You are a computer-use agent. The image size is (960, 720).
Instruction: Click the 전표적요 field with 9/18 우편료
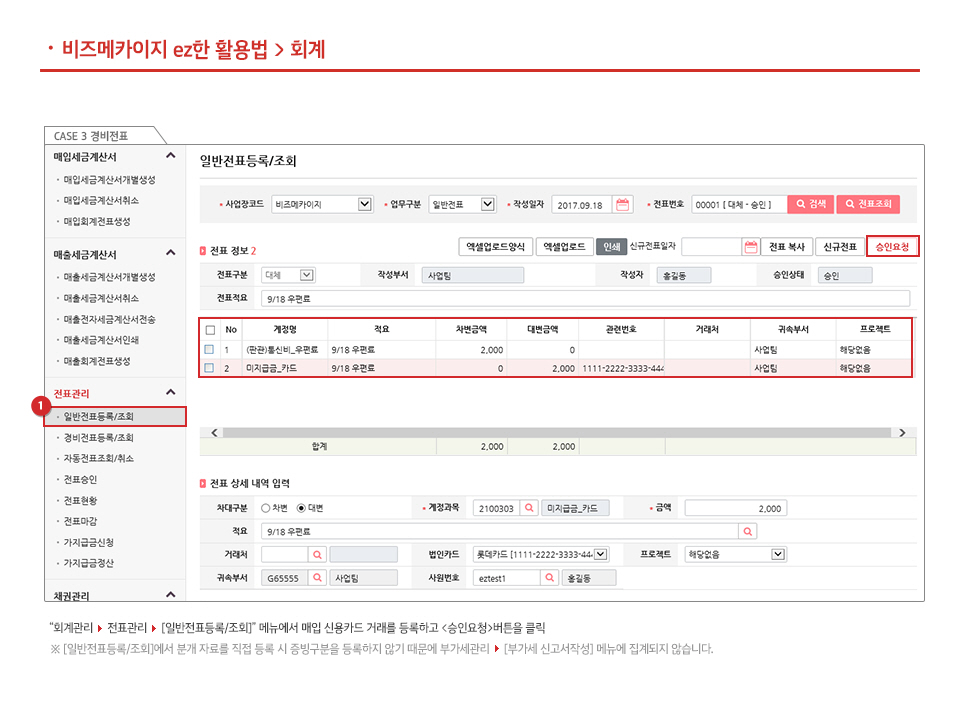[585, 299]
